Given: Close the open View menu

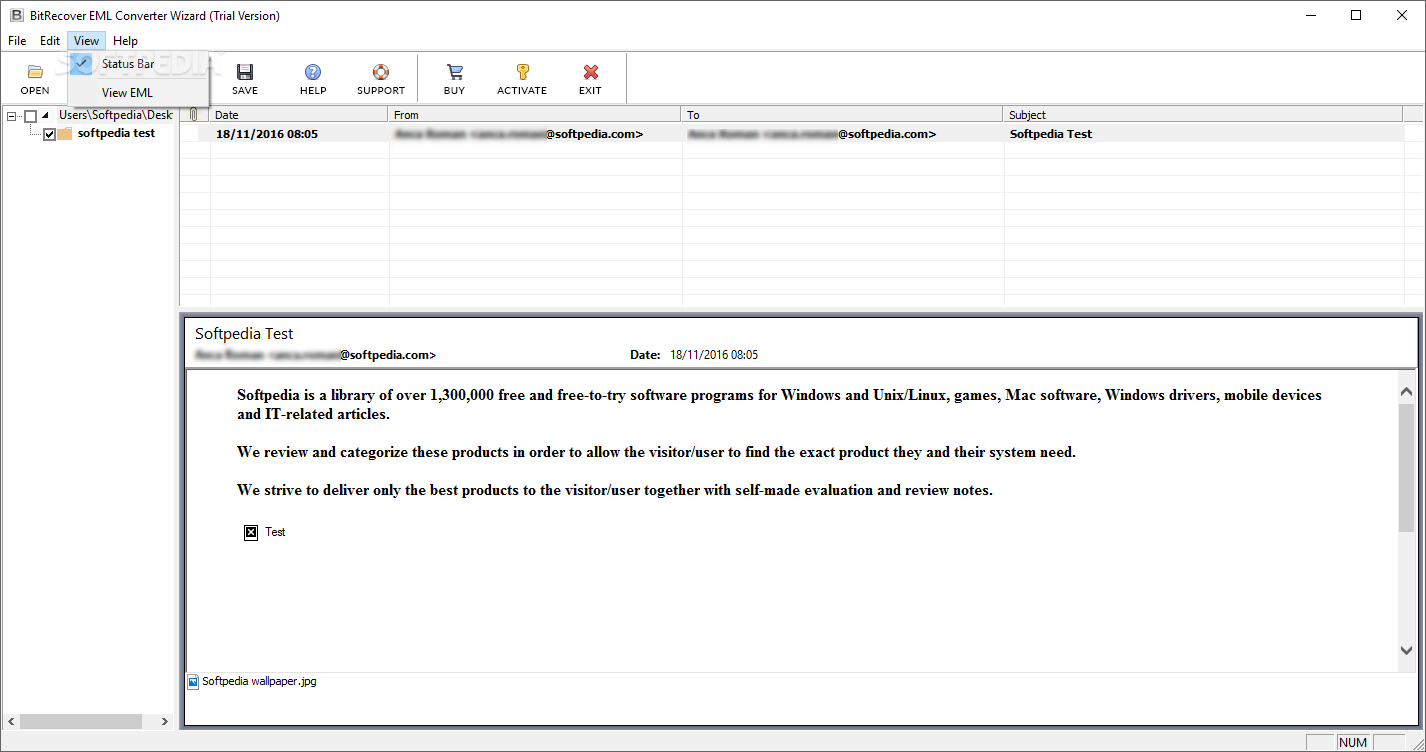Looking at the screenshot, I should tap(86, 41).
